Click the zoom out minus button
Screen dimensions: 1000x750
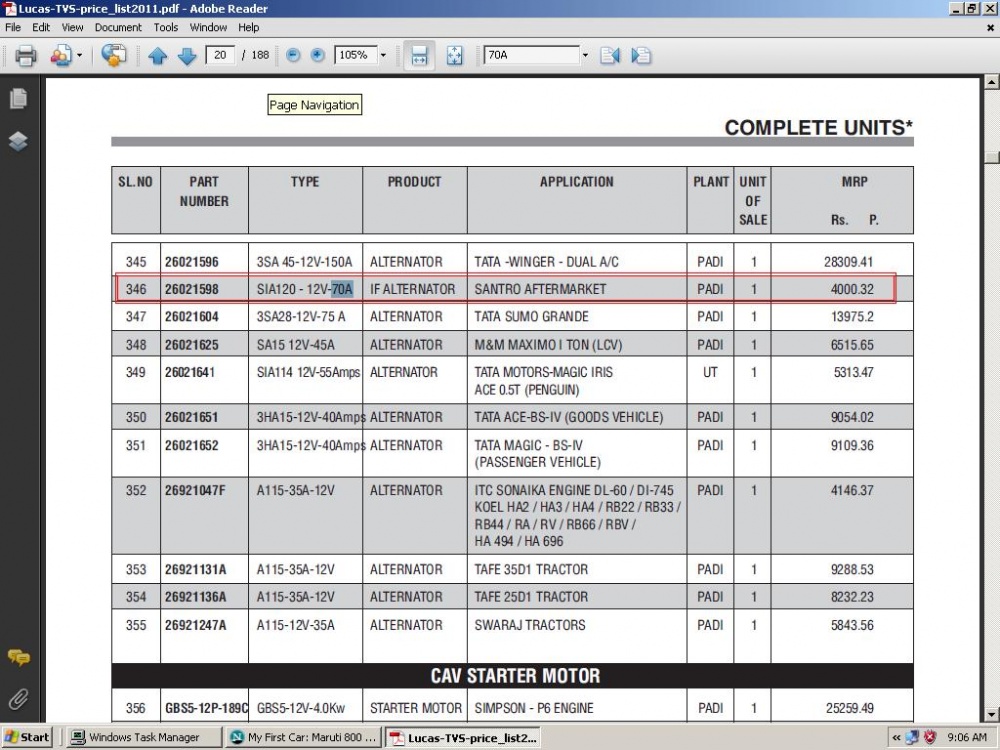[293, 55]
